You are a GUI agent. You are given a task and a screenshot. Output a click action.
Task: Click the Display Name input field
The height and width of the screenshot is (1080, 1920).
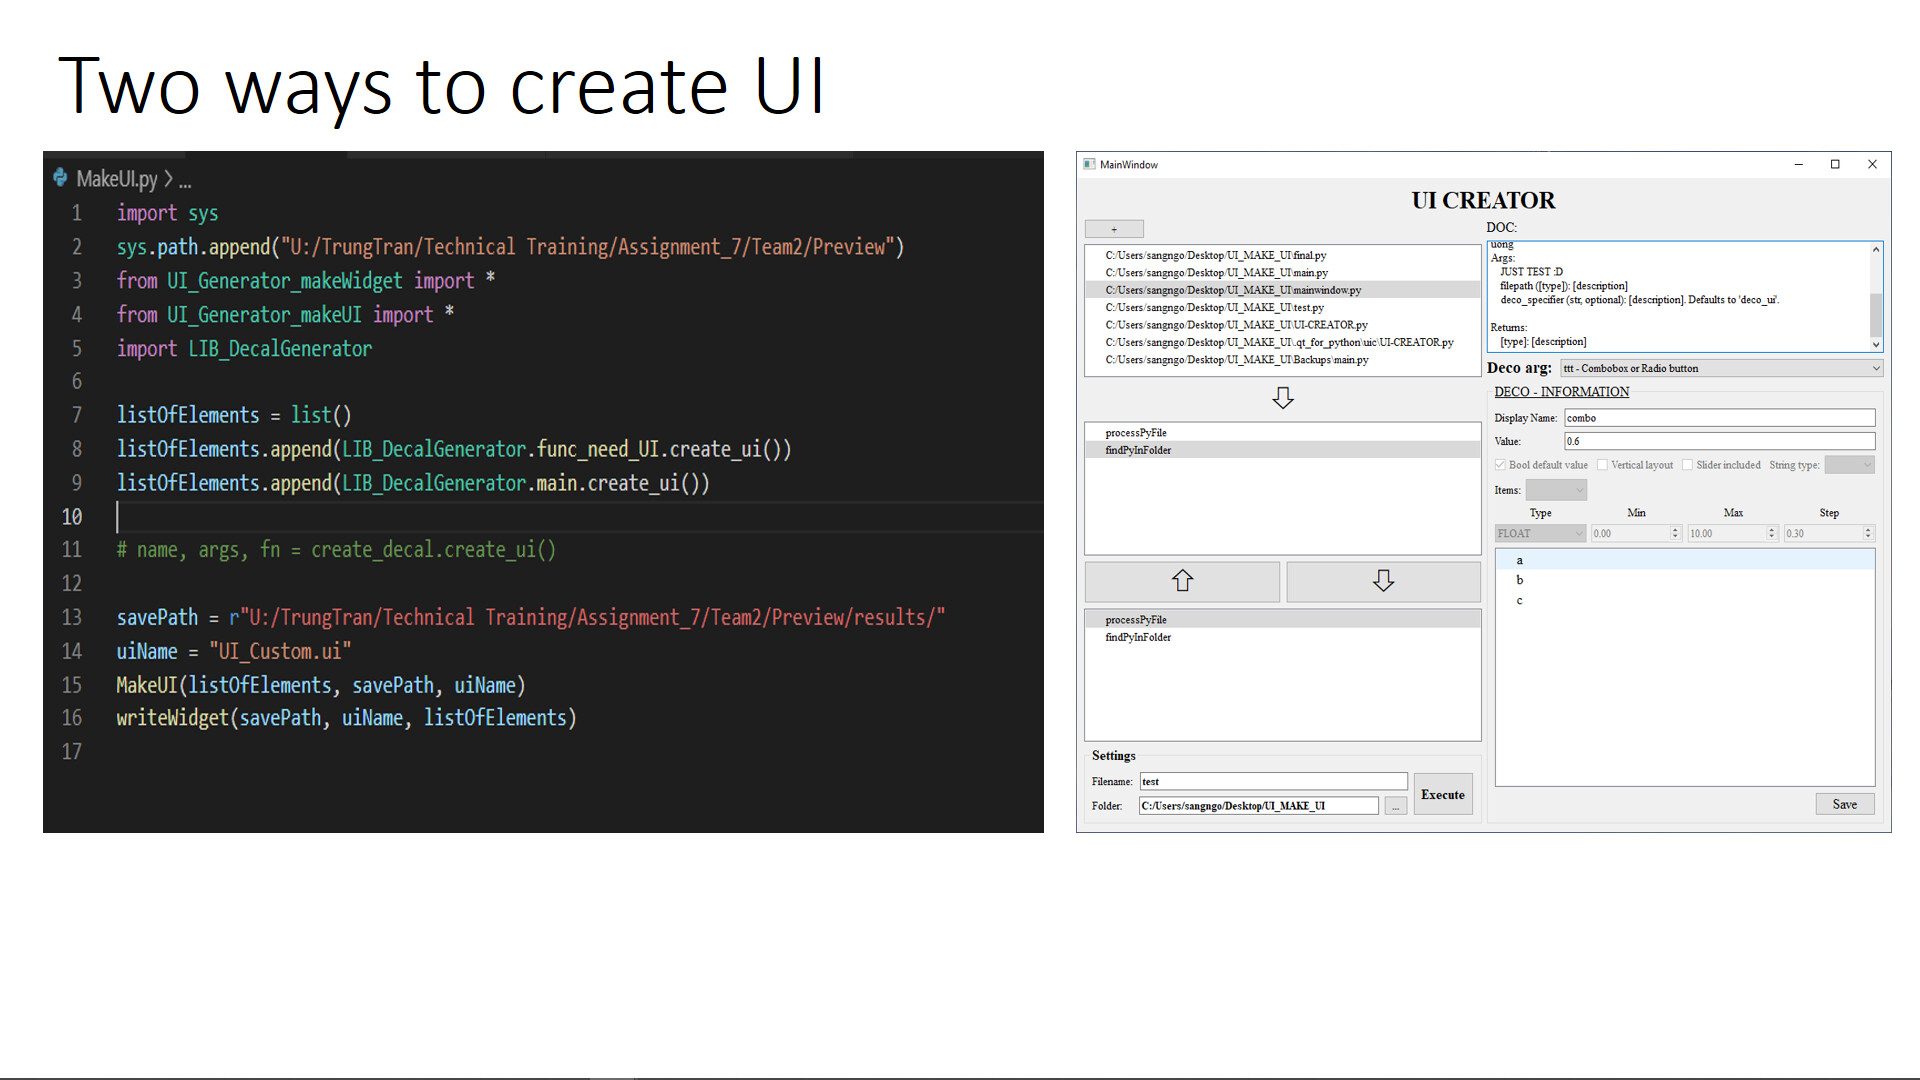pos(1719,418)
